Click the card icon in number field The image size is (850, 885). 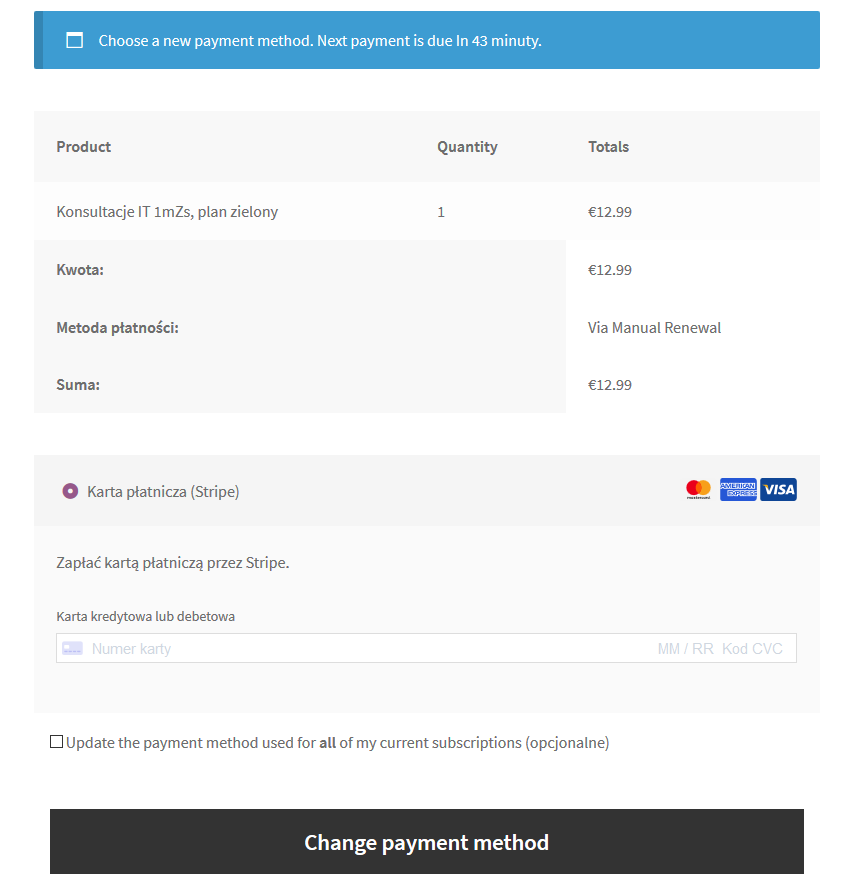tap(72, 649)
